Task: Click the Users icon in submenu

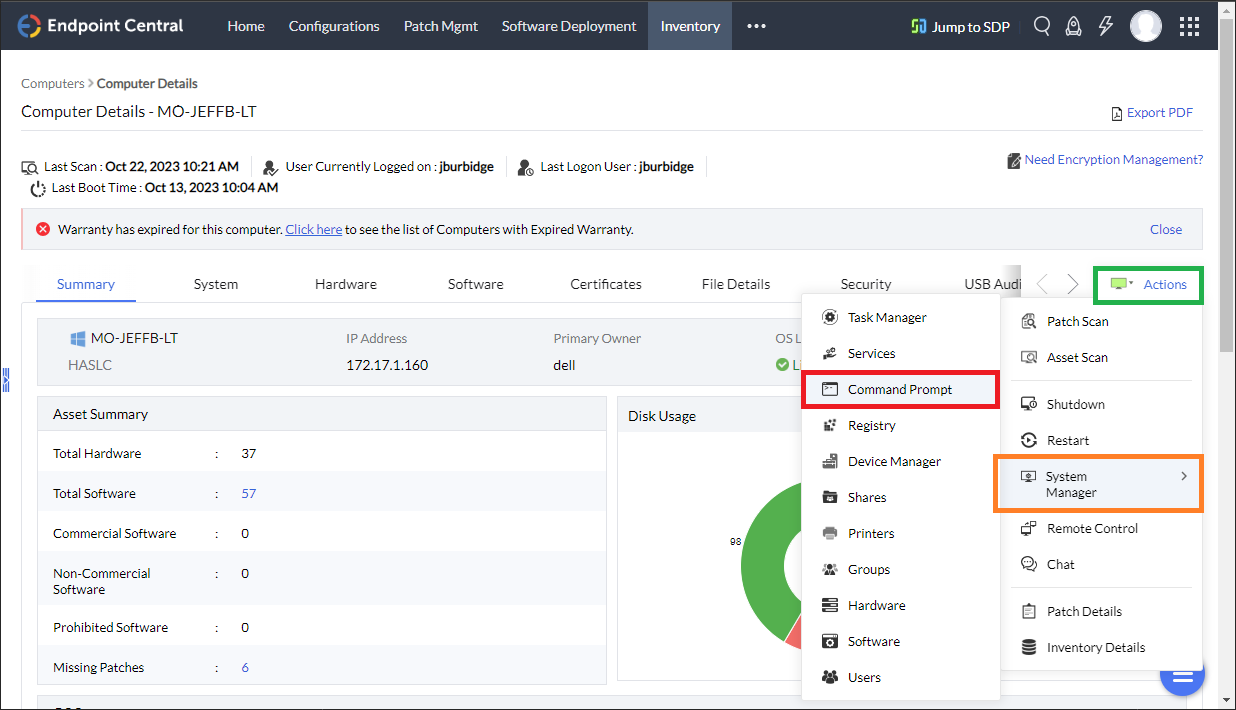Action: pos(829,677)
